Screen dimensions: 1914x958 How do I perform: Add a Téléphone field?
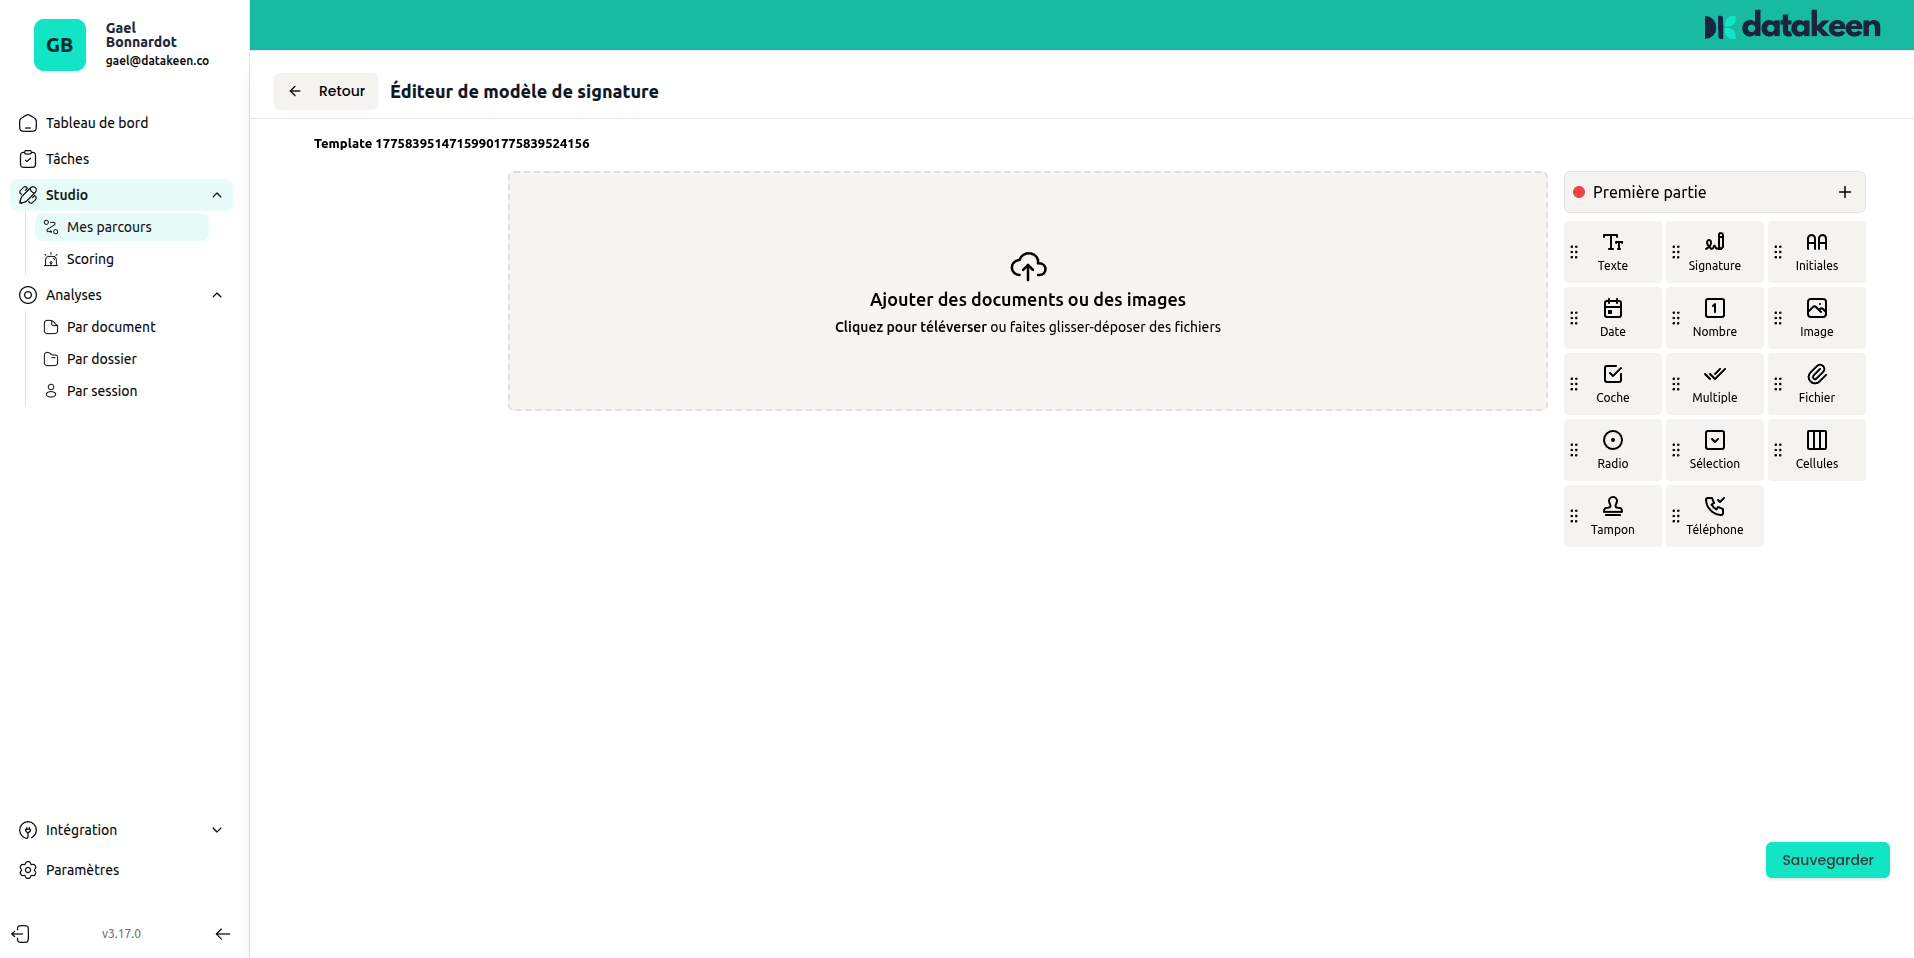point(1713,515)
